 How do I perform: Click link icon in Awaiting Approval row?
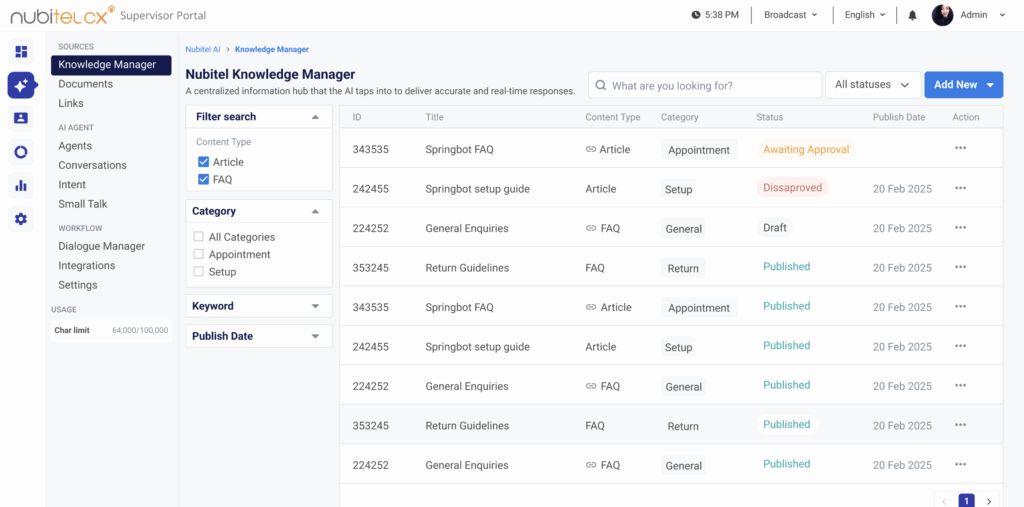point(591,150)
